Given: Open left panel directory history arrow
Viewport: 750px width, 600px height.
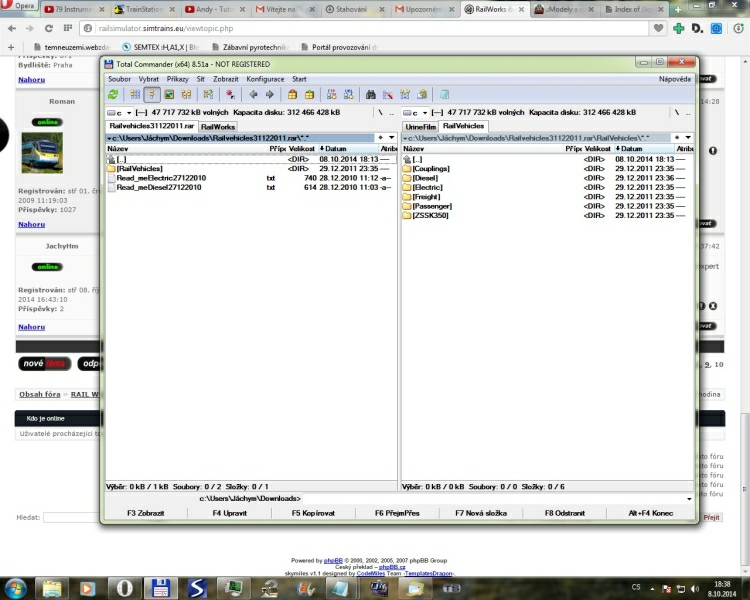Looking at the screenshot, I should [x=392, y=138].
